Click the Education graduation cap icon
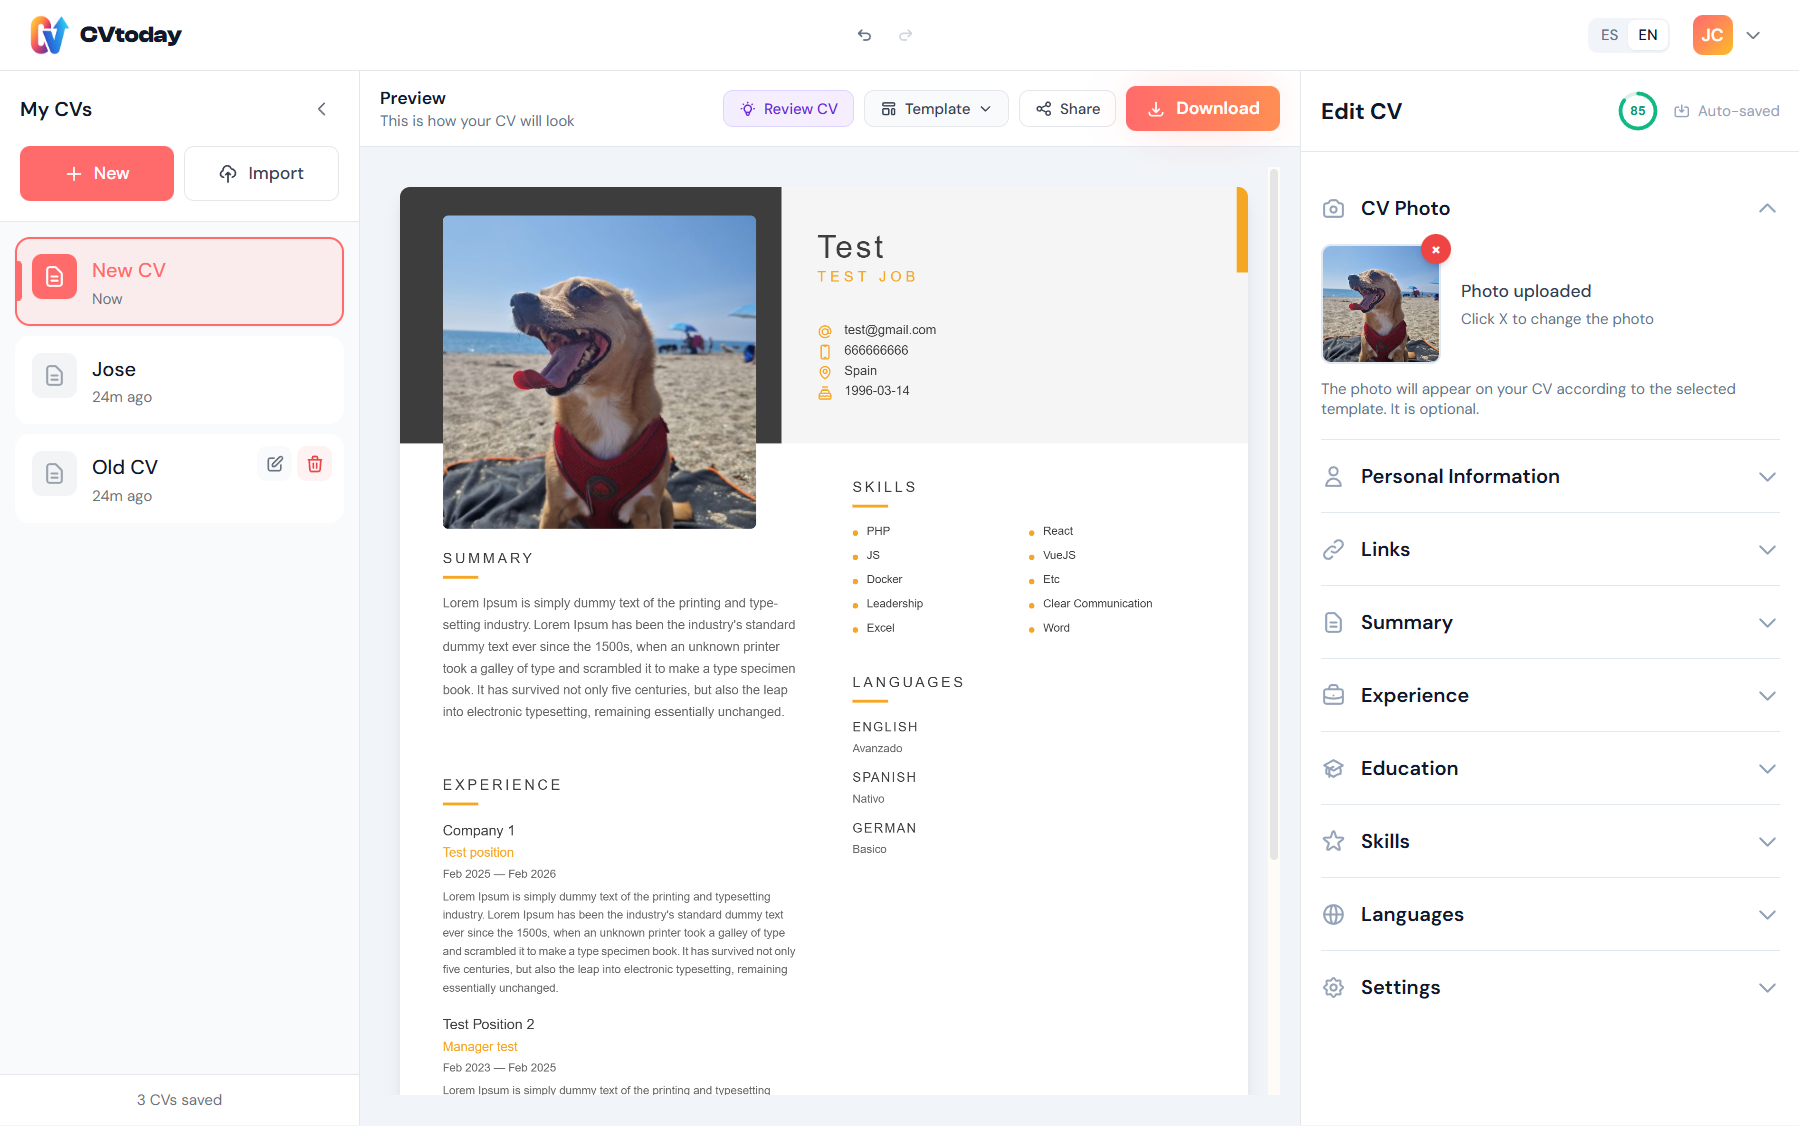Screen dimensions: 1799x1126 (x=1333, y=768)
